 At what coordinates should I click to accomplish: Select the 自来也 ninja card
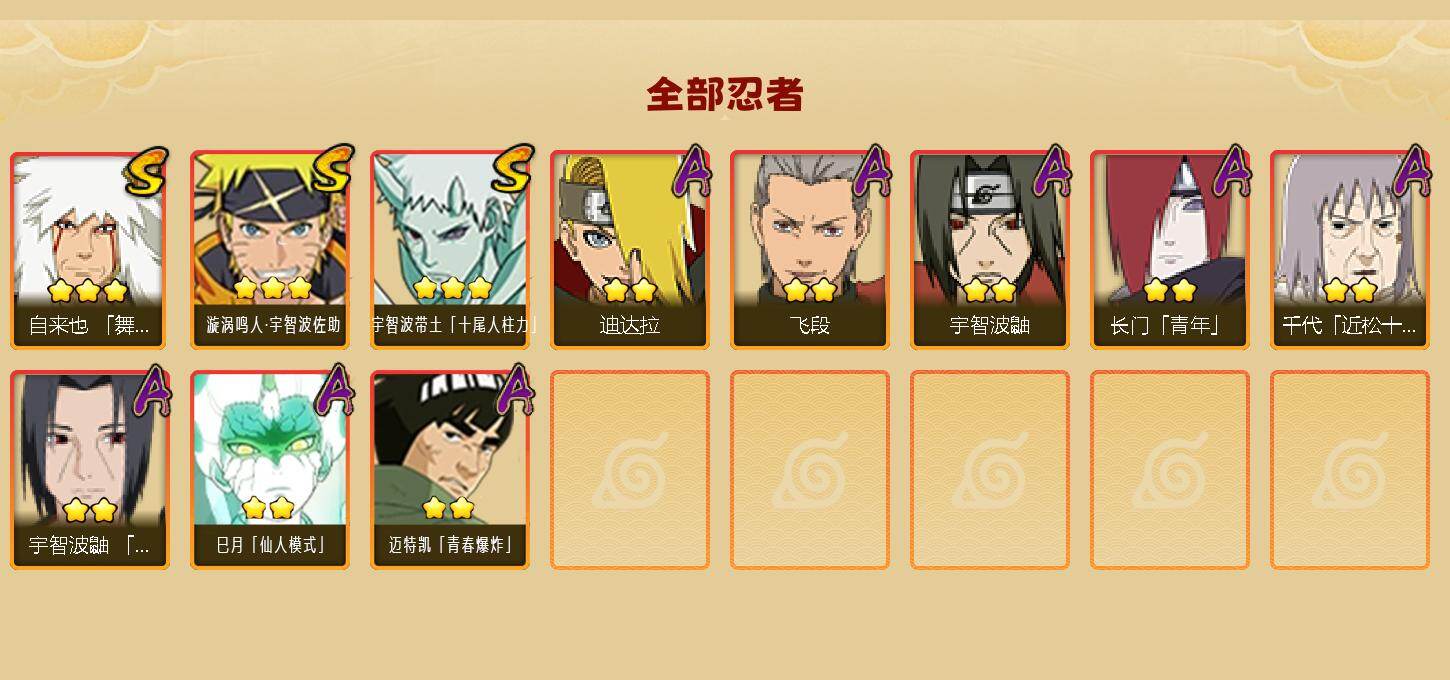(x=90, y=249)
